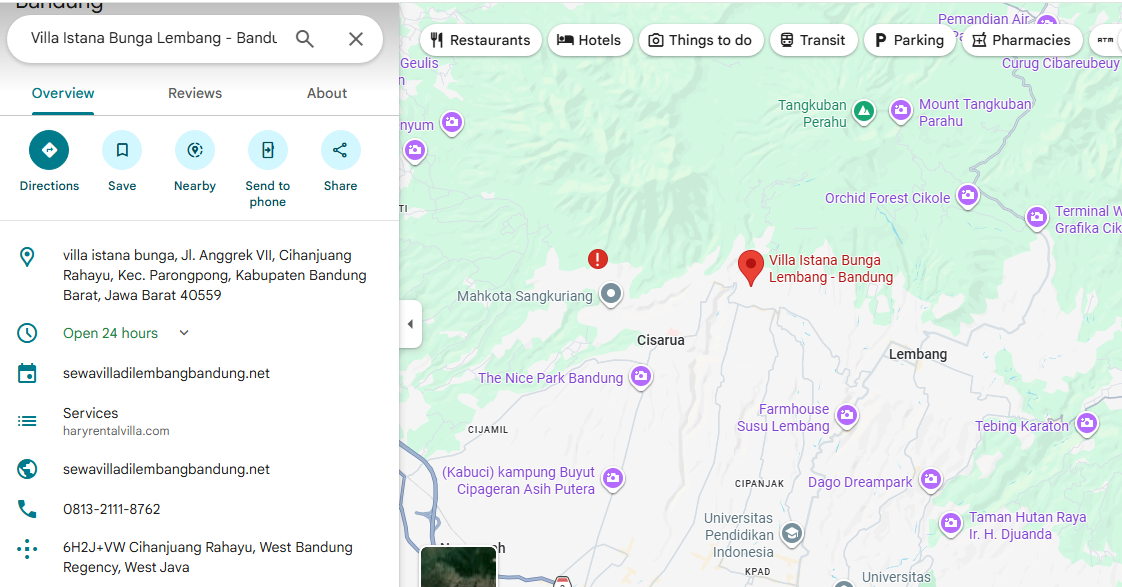Screen dimensions: 1122x587
Task: Open the About tab
Action: click(327, 93)
